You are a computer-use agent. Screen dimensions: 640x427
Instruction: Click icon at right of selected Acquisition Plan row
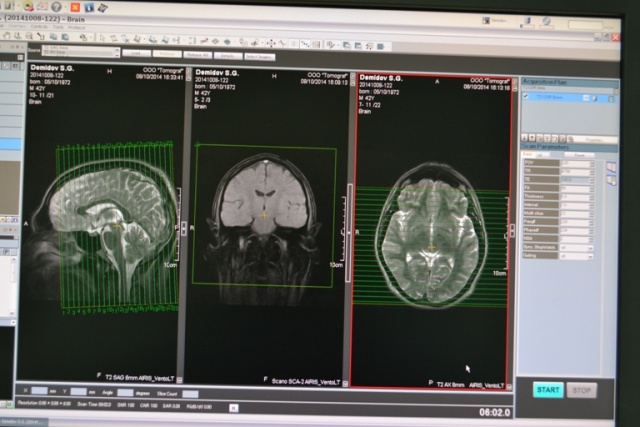pos(610,98)
